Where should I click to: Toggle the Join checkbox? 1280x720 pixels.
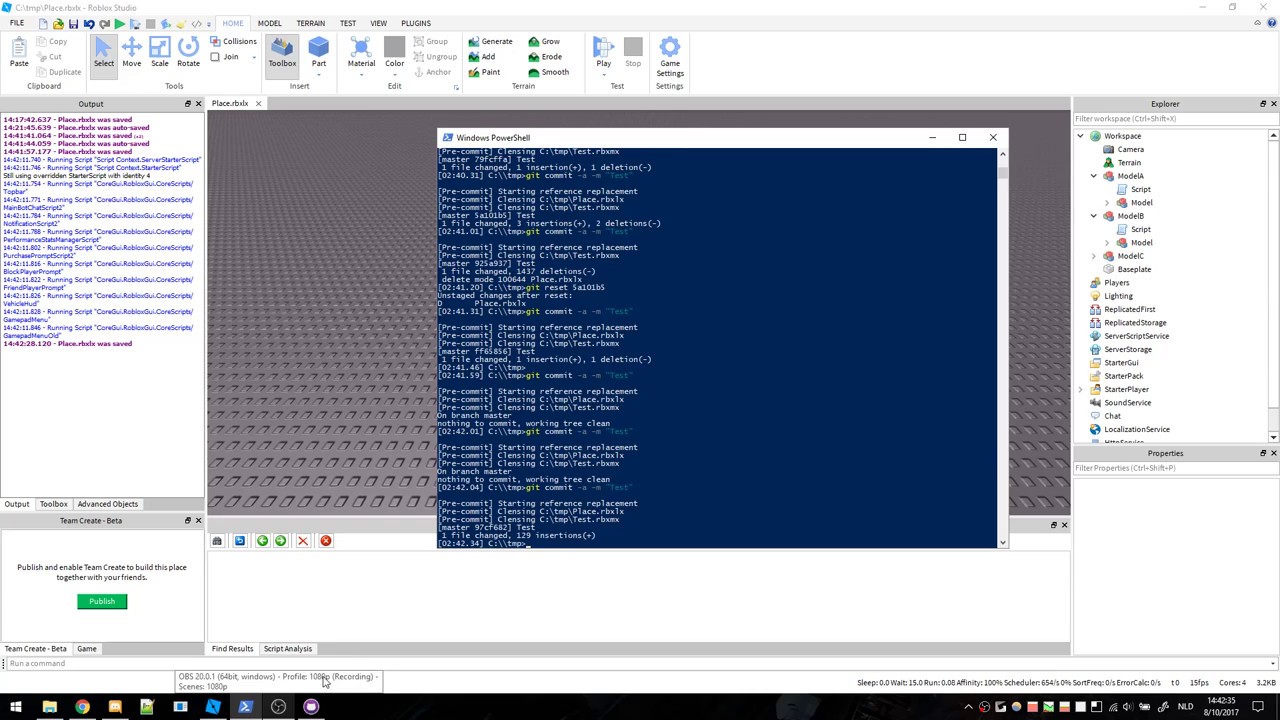point(215,57)
